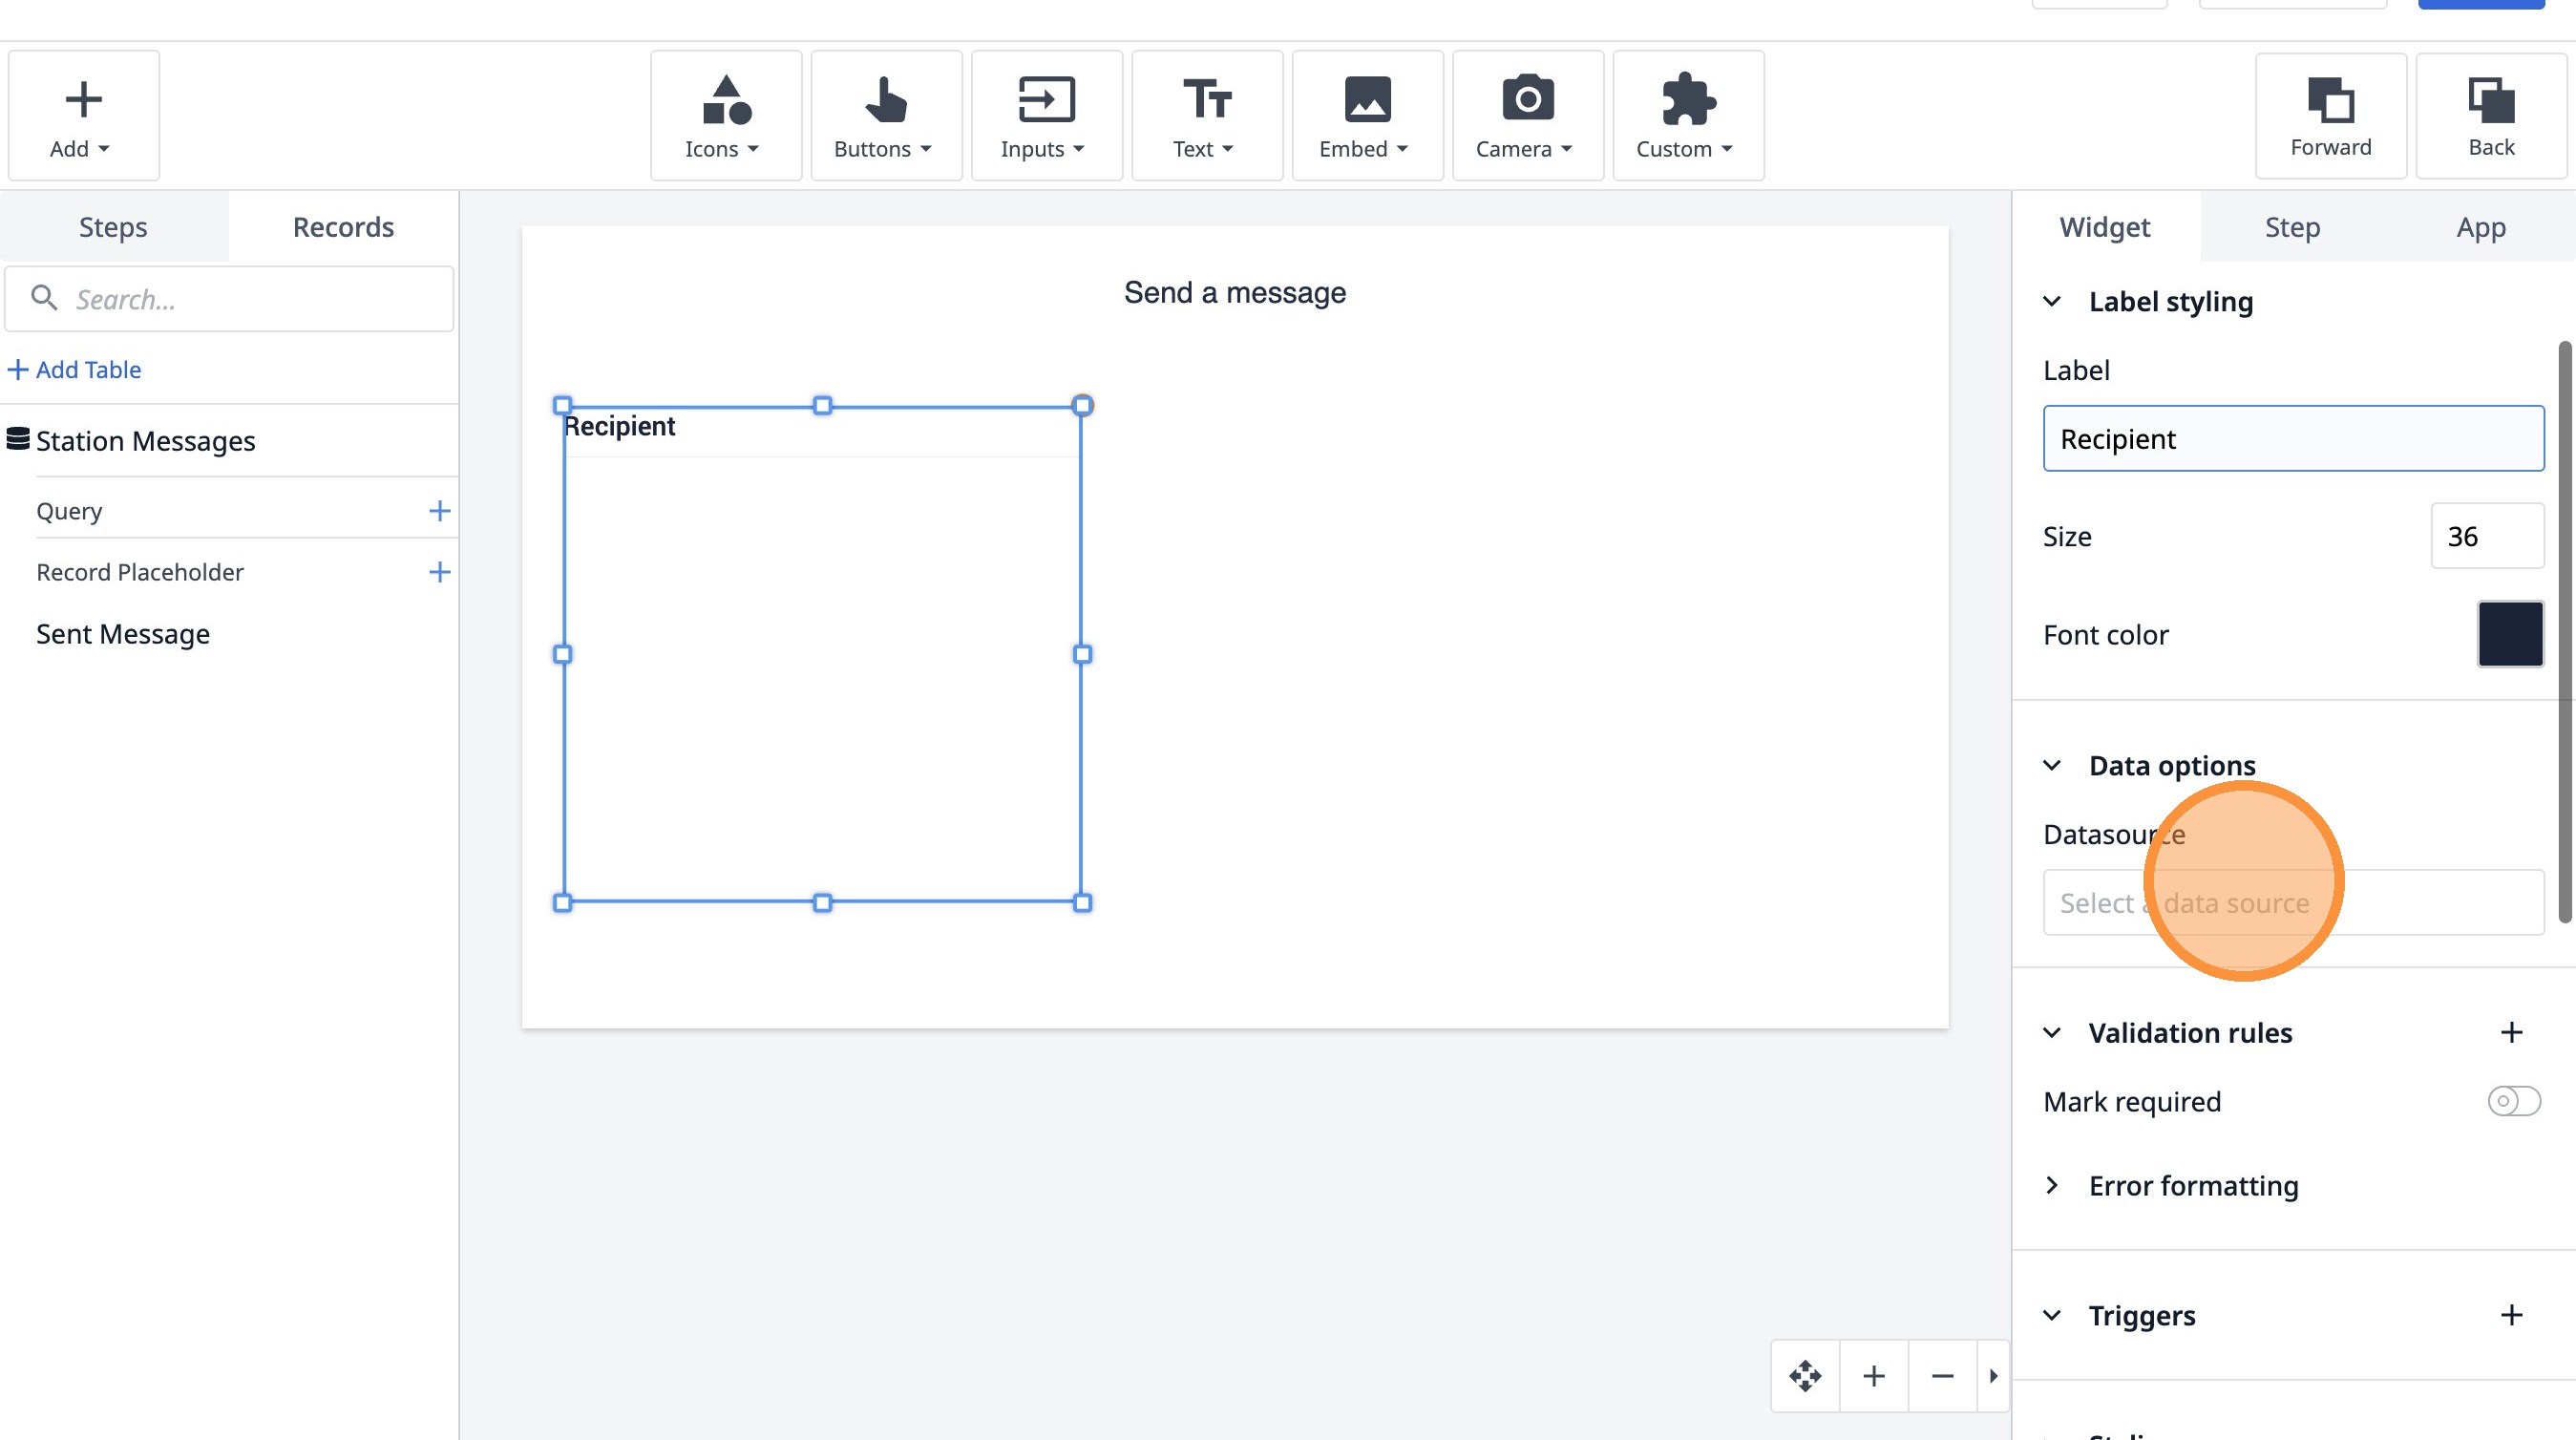Switch to the Steps tab

coord(113,227)
